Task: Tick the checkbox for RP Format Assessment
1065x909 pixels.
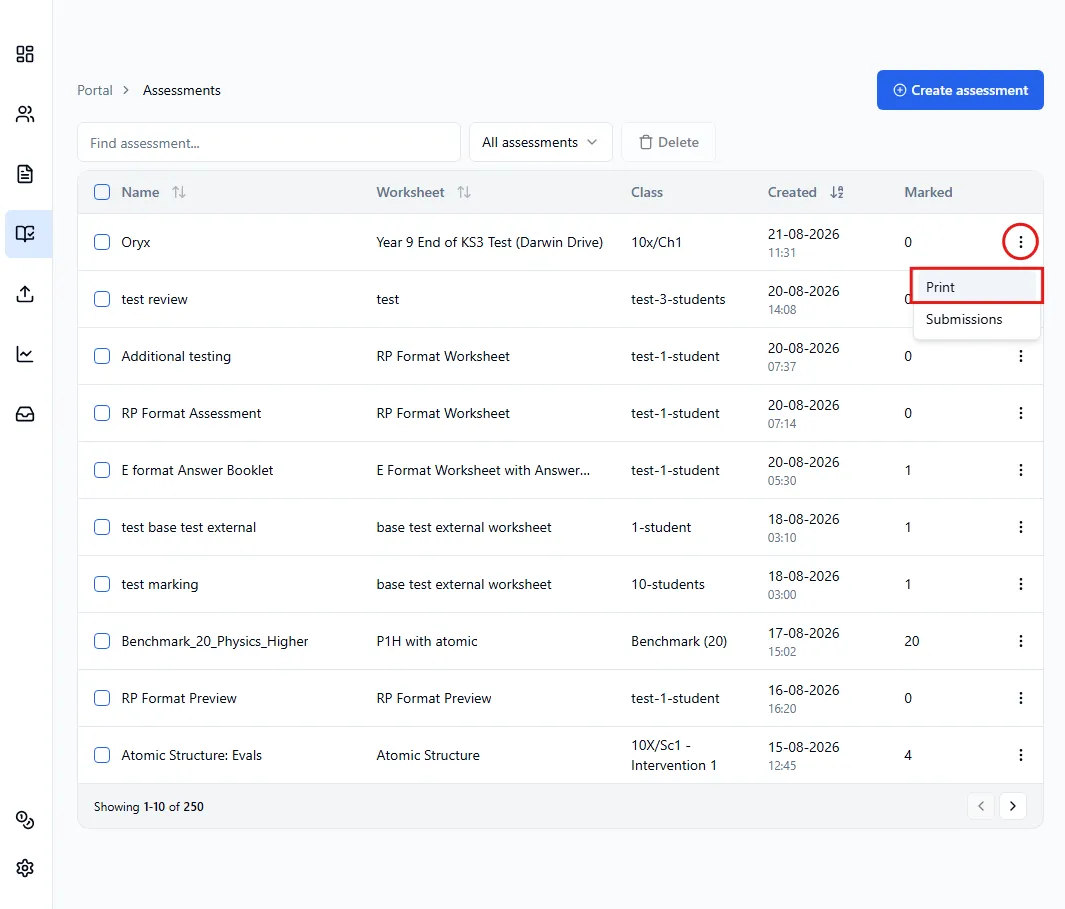Action: [x=102, y=413]
